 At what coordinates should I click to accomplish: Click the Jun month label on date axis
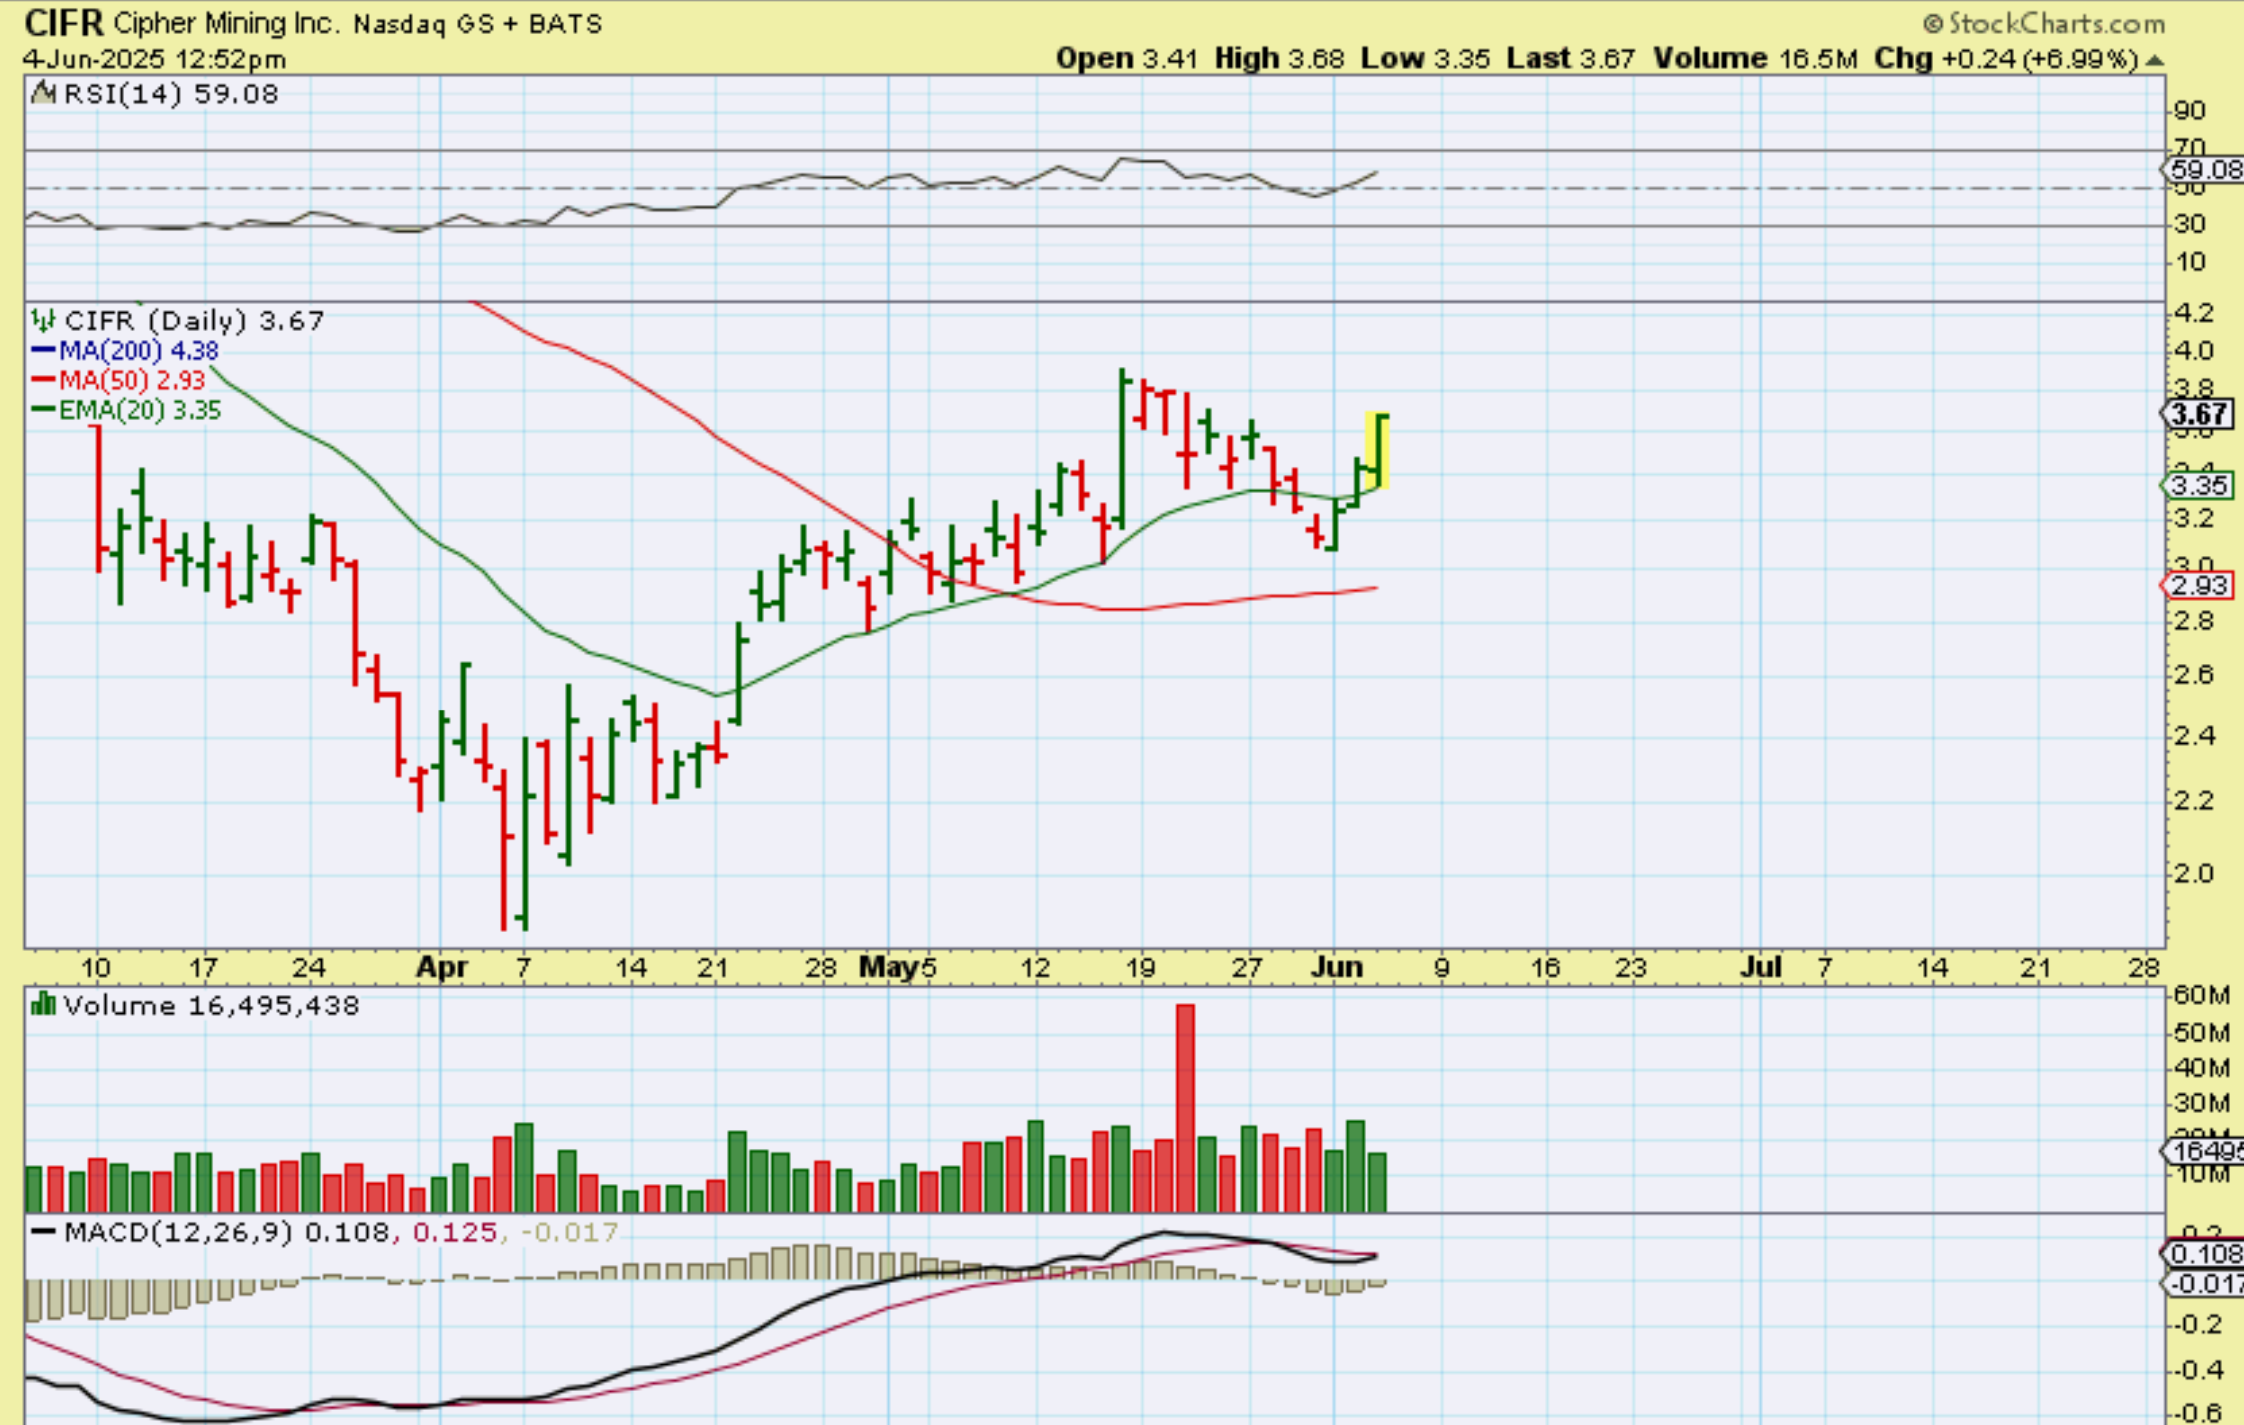1336,967
